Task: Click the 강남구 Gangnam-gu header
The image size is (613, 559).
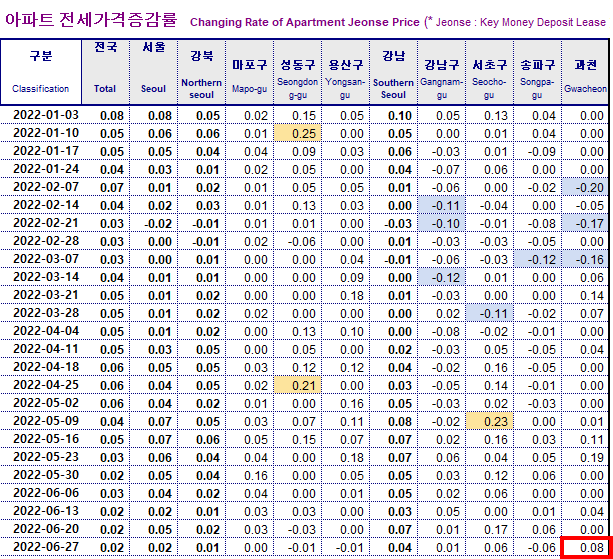Action: point(441,72)
